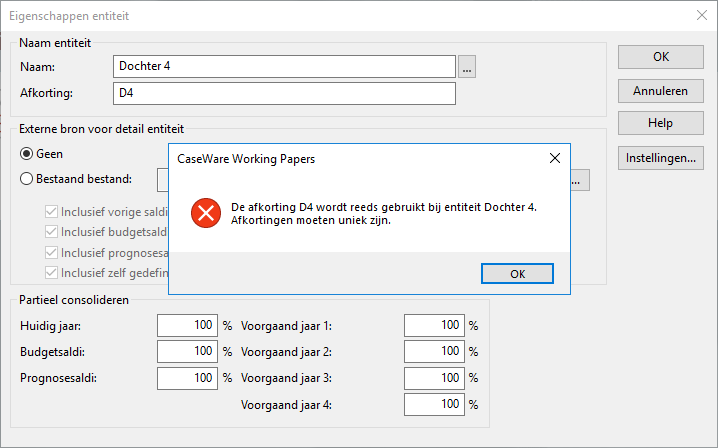Click the main OK button of Eigenschappen entiteit

[x=660, y=57]
